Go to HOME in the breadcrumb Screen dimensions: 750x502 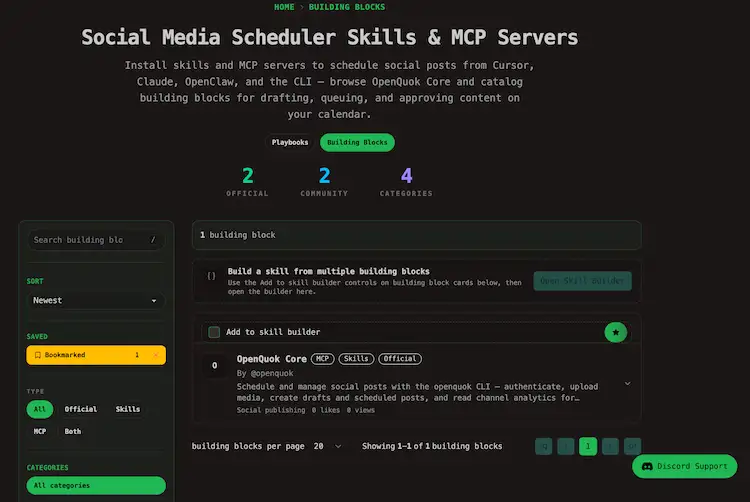(x=284, y=7)
